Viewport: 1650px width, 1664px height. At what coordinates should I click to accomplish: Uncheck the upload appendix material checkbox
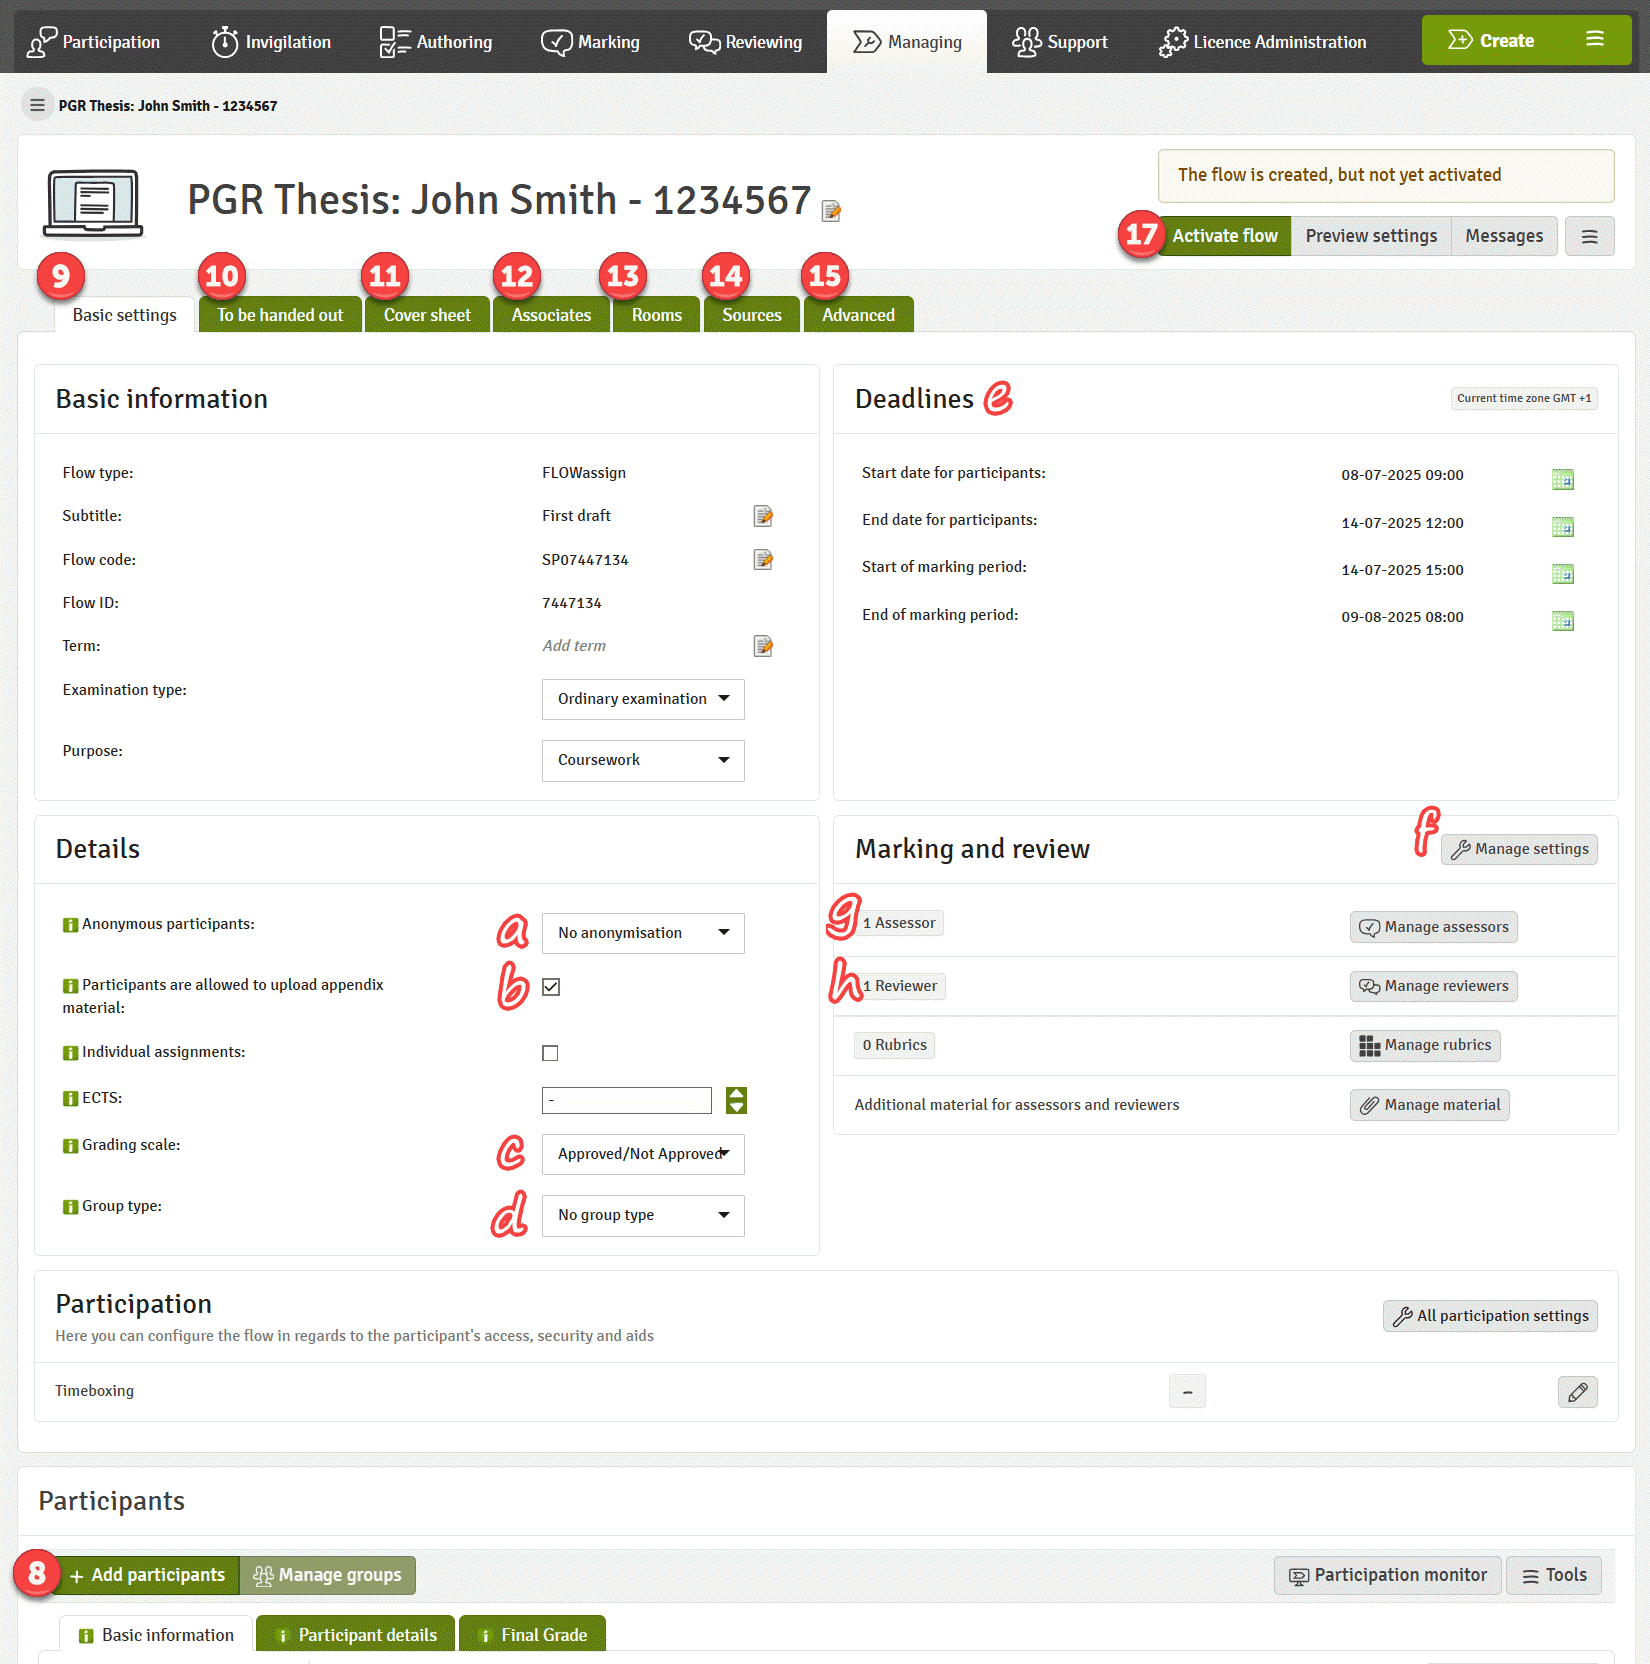pos(551,987)
